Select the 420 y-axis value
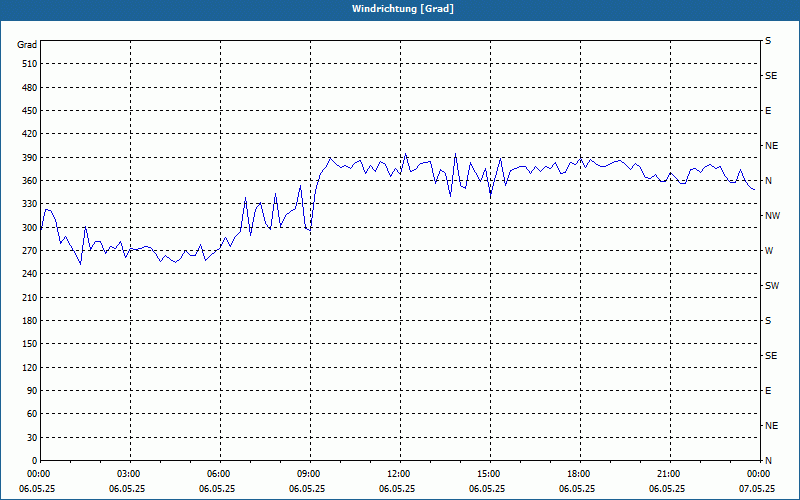Viewport: 800px width, 500px height. 30,134
